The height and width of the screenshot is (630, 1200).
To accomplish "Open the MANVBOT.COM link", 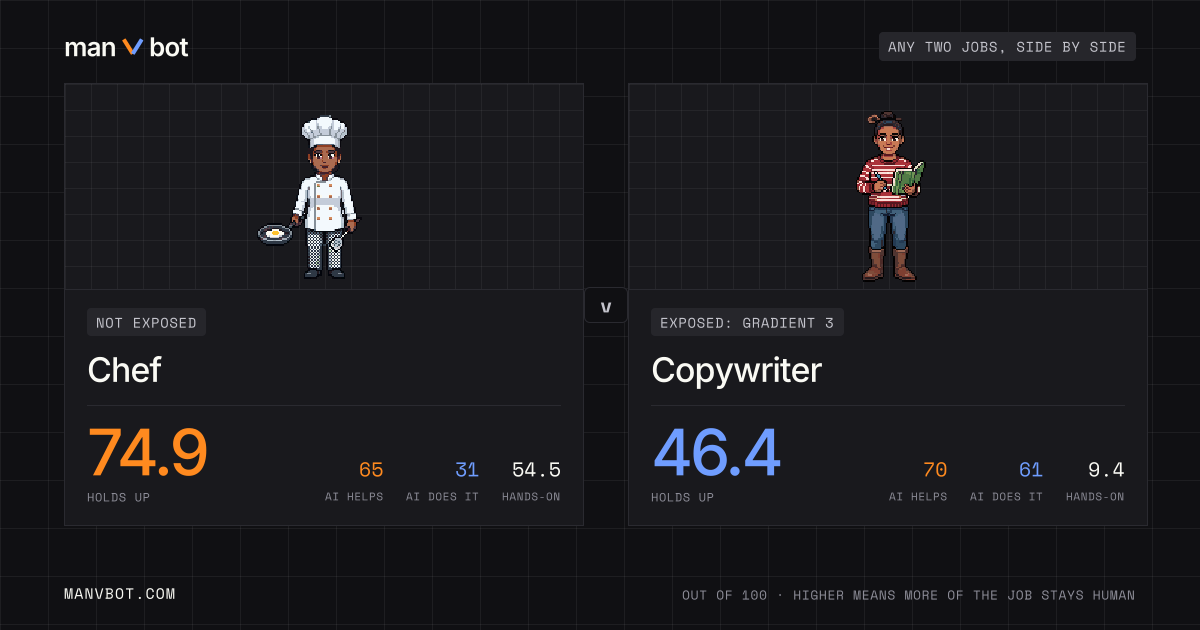I will coord(120,594).
